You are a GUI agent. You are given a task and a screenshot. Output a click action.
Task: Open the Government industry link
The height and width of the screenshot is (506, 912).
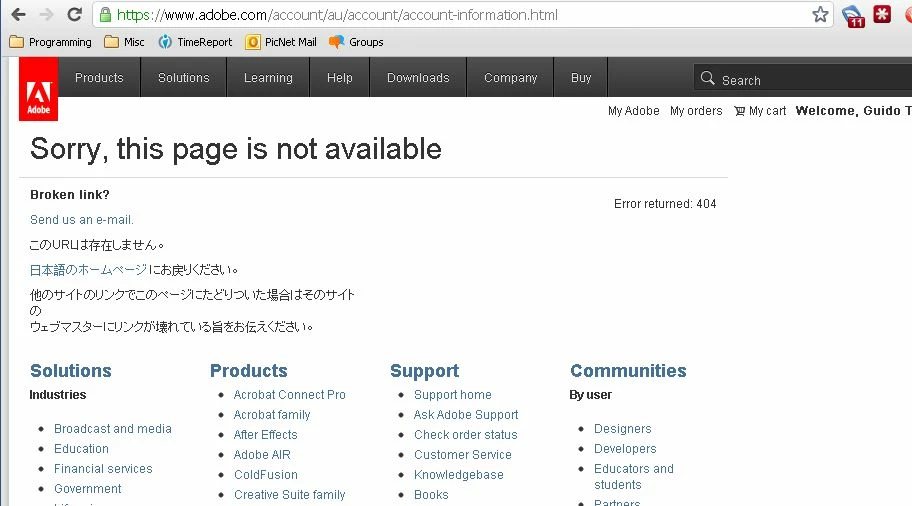pos(88,489)
